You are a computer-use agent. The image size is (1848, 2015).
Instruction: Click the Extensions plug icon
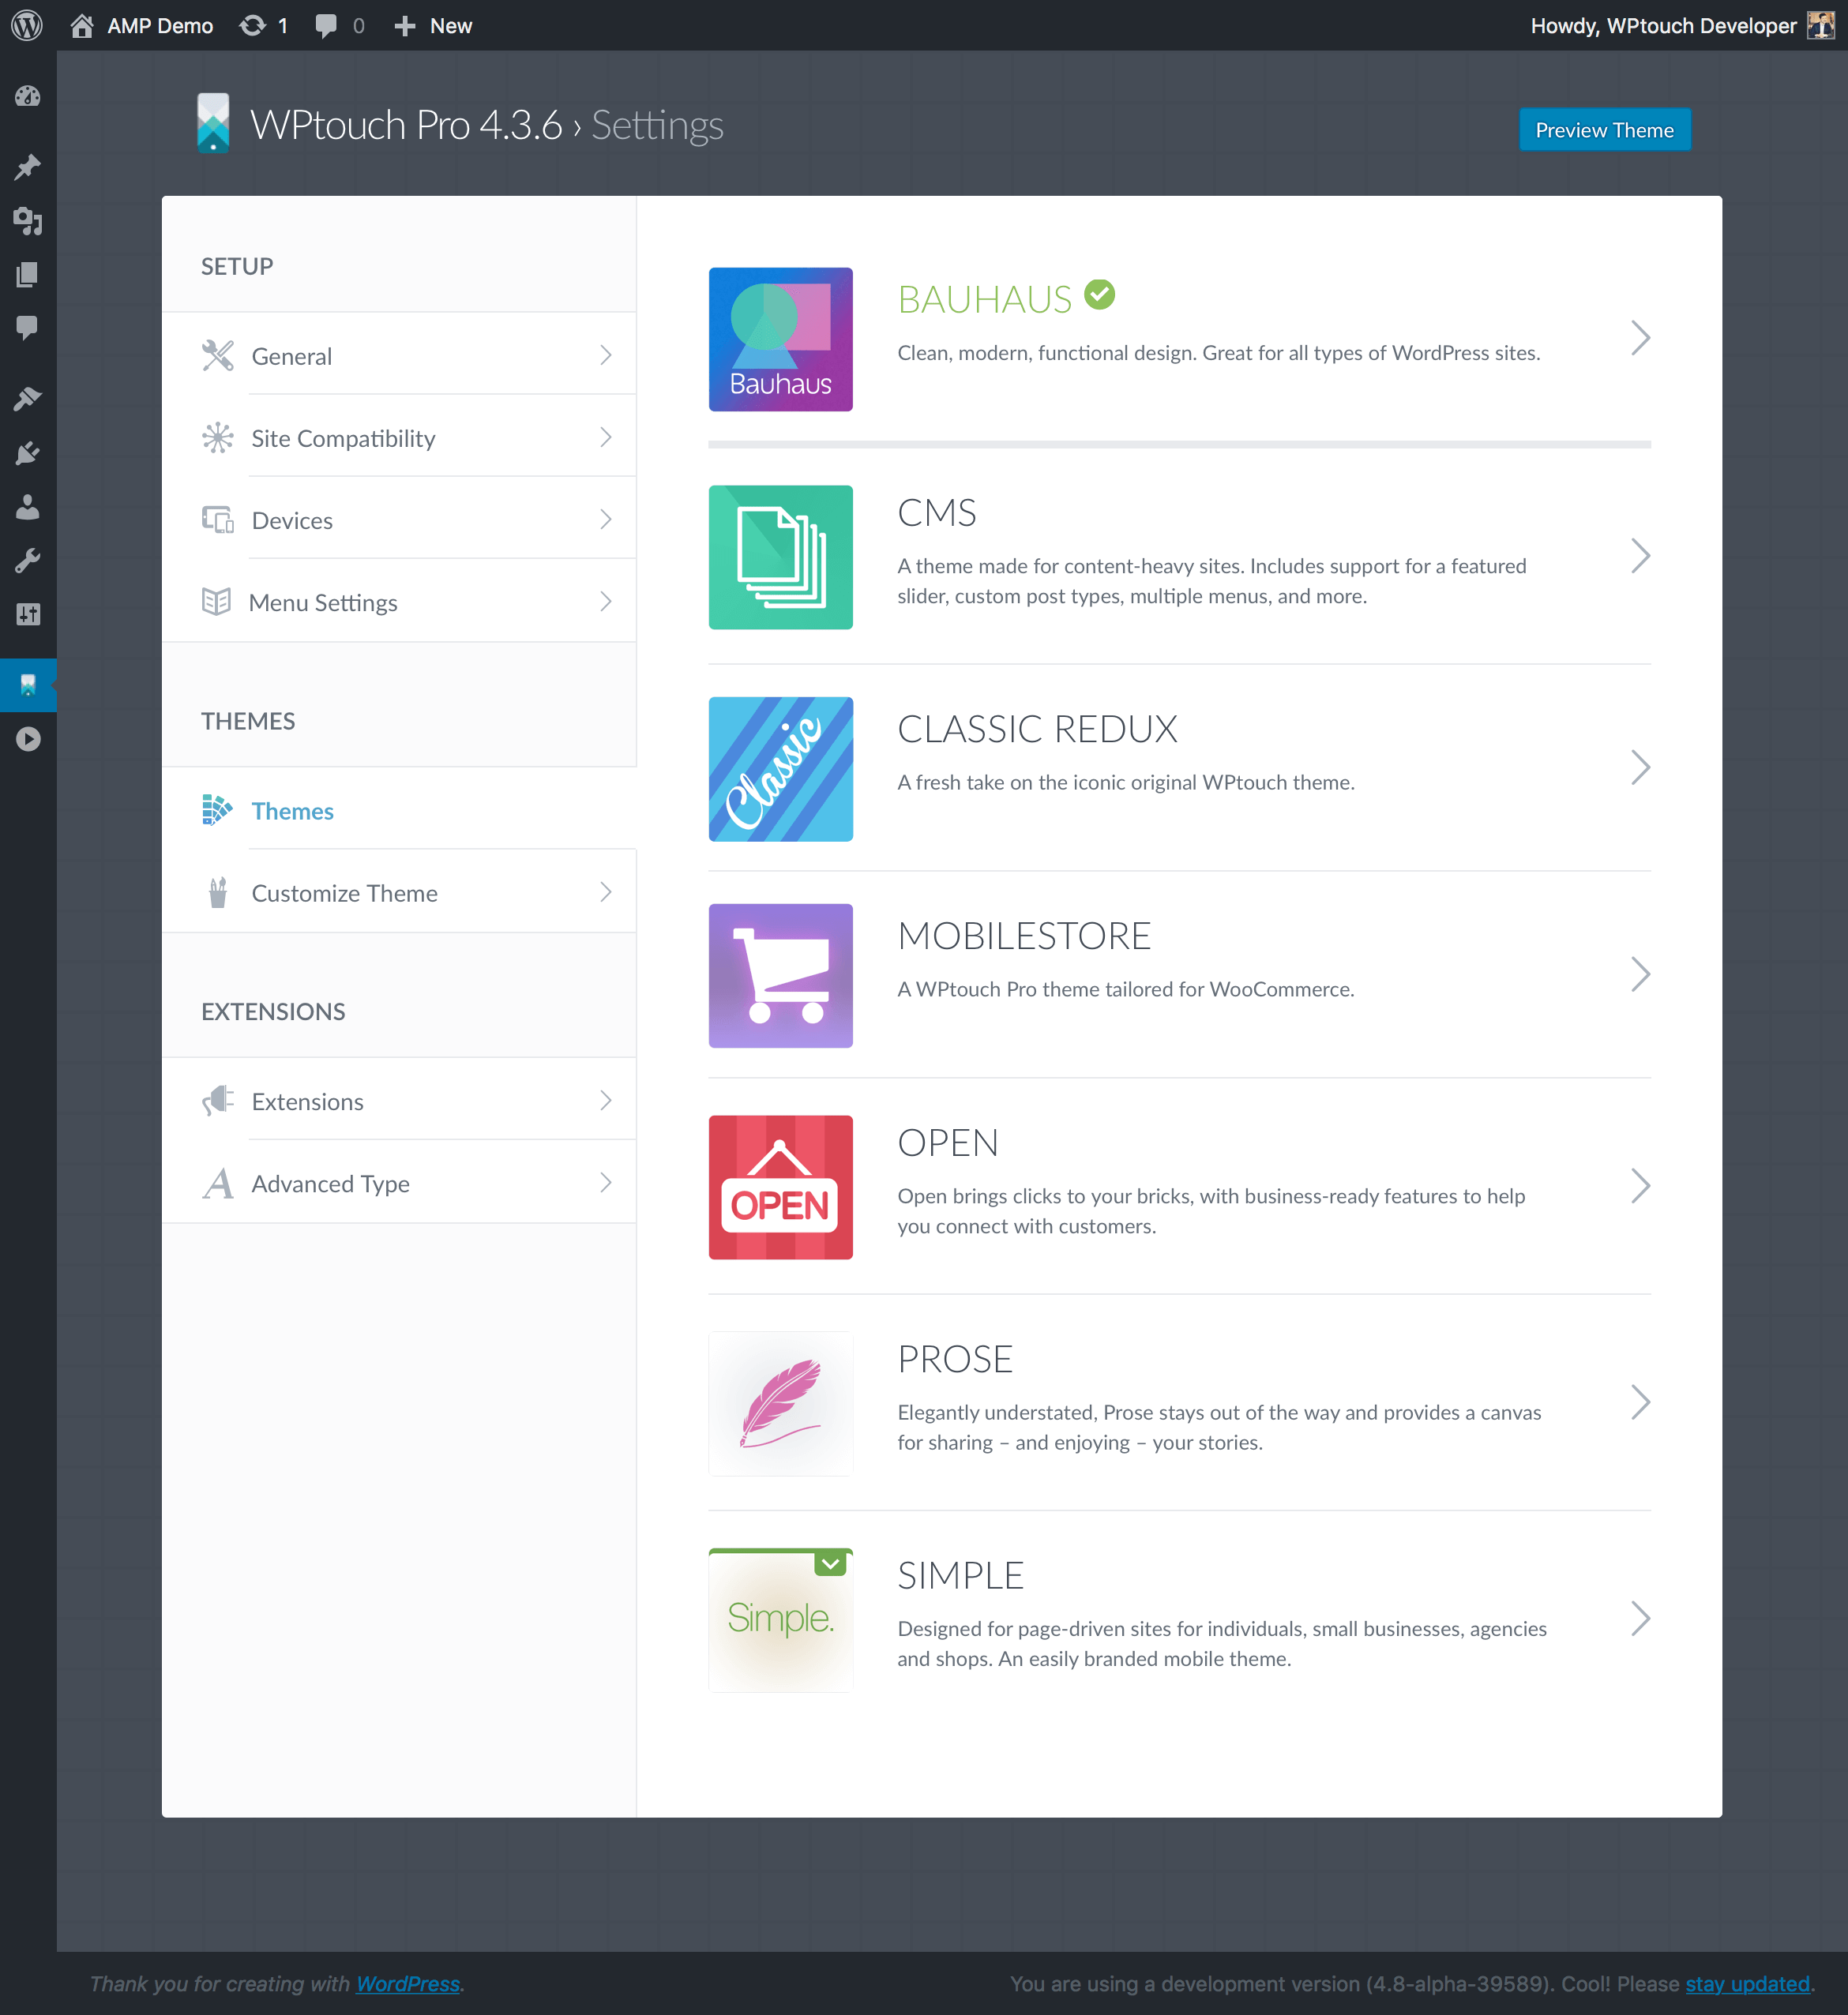pyautogui.click(x=217, y=1100)
